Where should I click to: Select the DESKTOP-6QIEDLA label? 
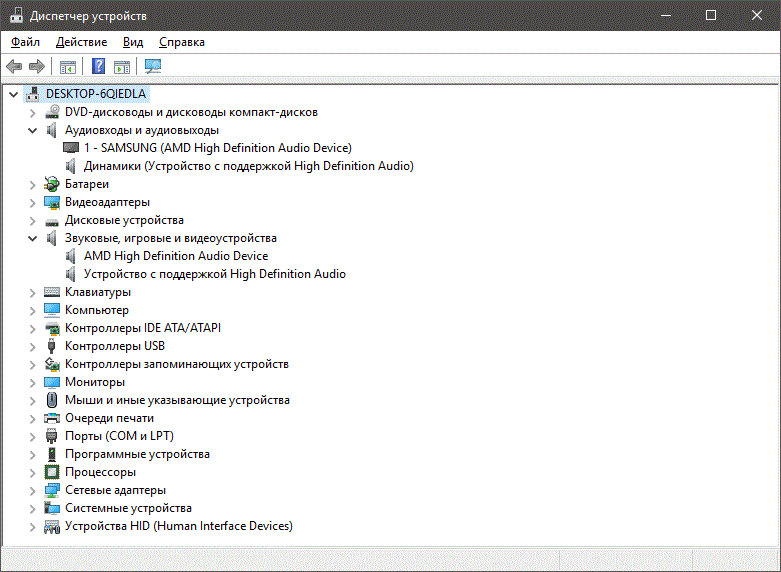click(x=96, y=94)
